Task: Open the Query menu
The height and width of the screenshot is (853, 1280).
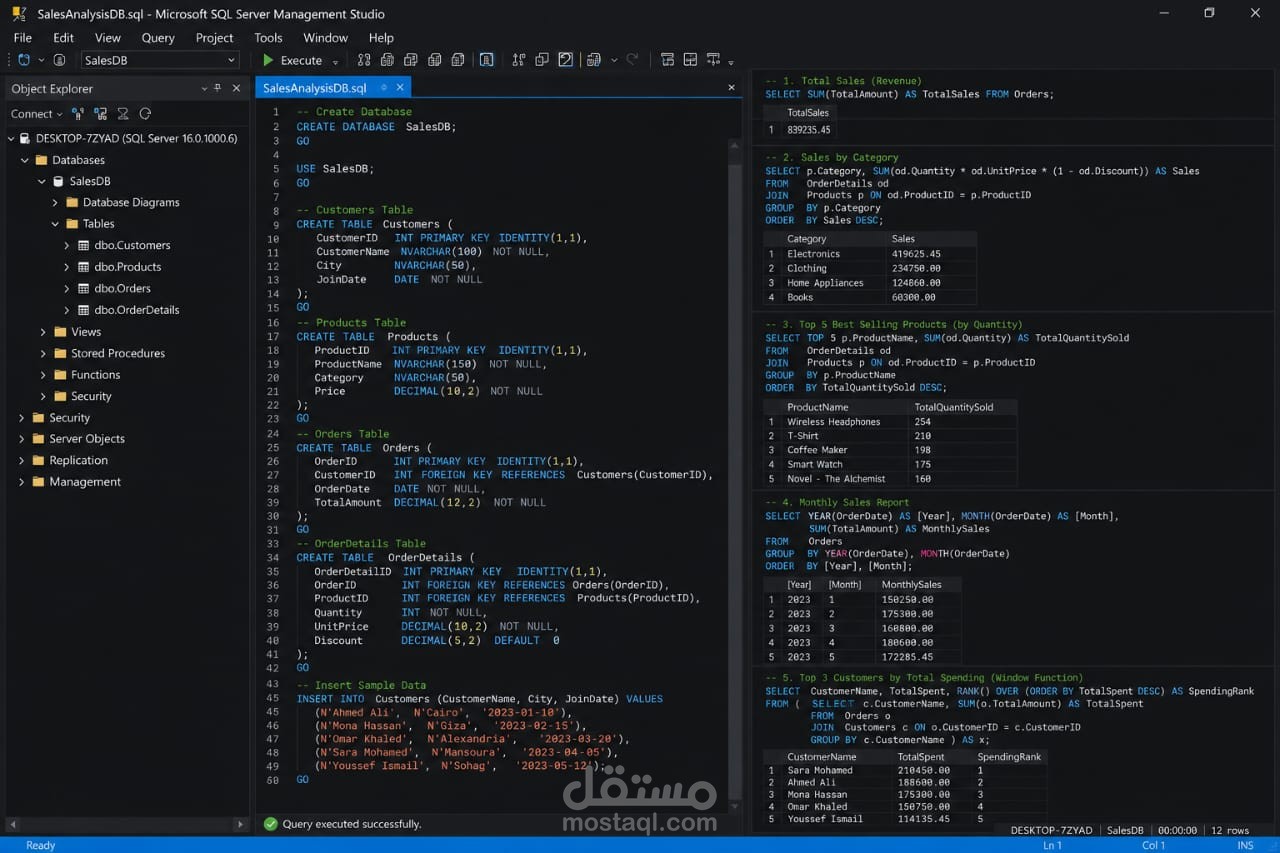Action: click(158, 37)
